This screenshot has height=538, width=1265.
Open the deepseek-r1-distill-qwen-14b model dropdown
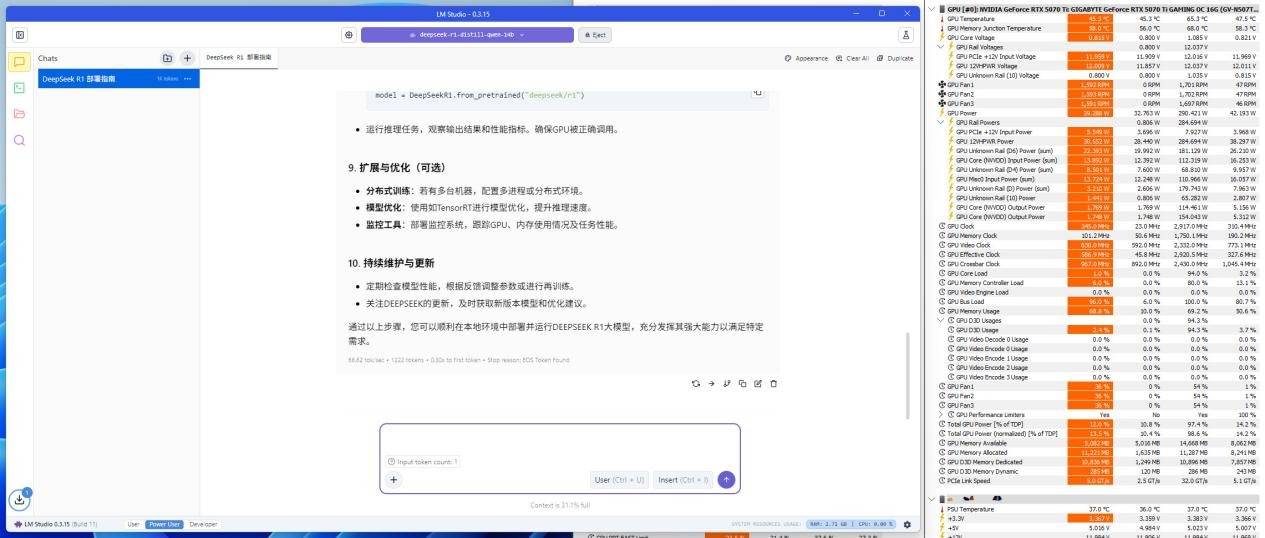466,34
